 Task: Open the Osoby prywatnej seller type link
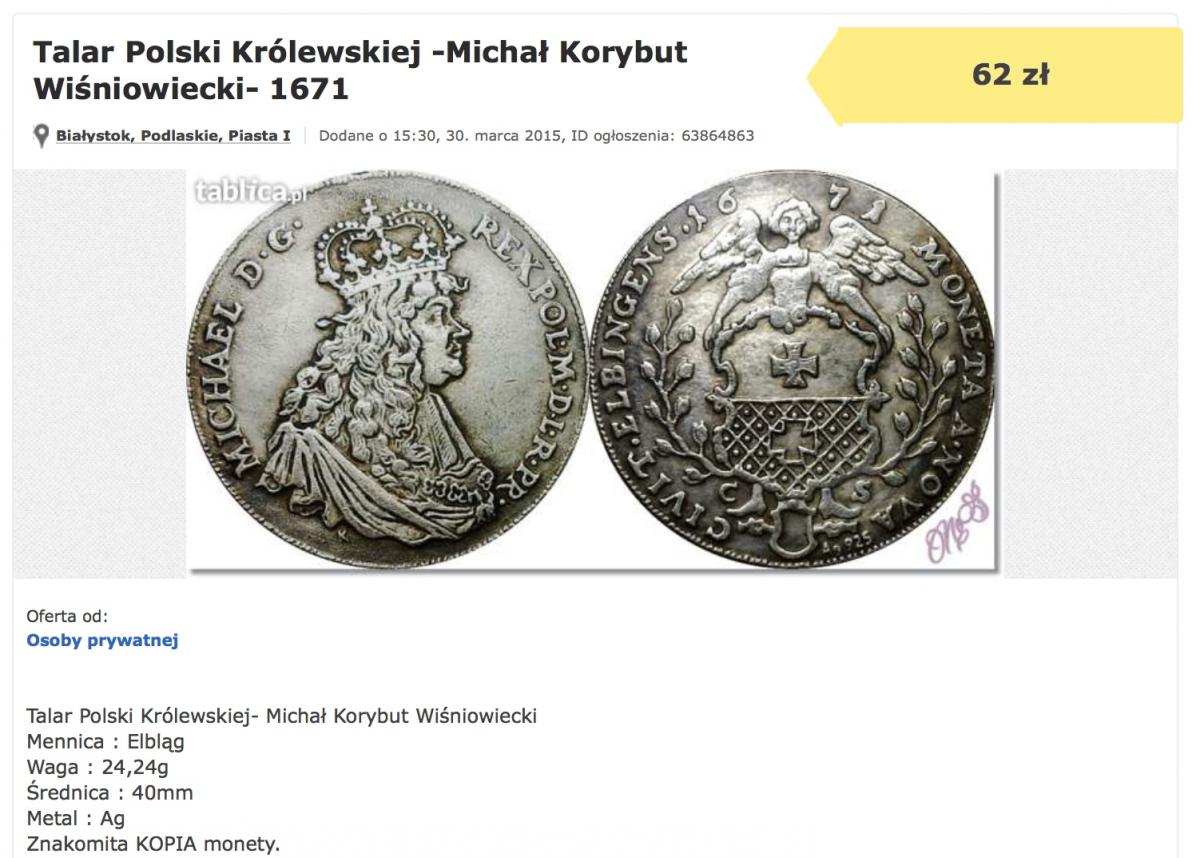click(102, 640)
